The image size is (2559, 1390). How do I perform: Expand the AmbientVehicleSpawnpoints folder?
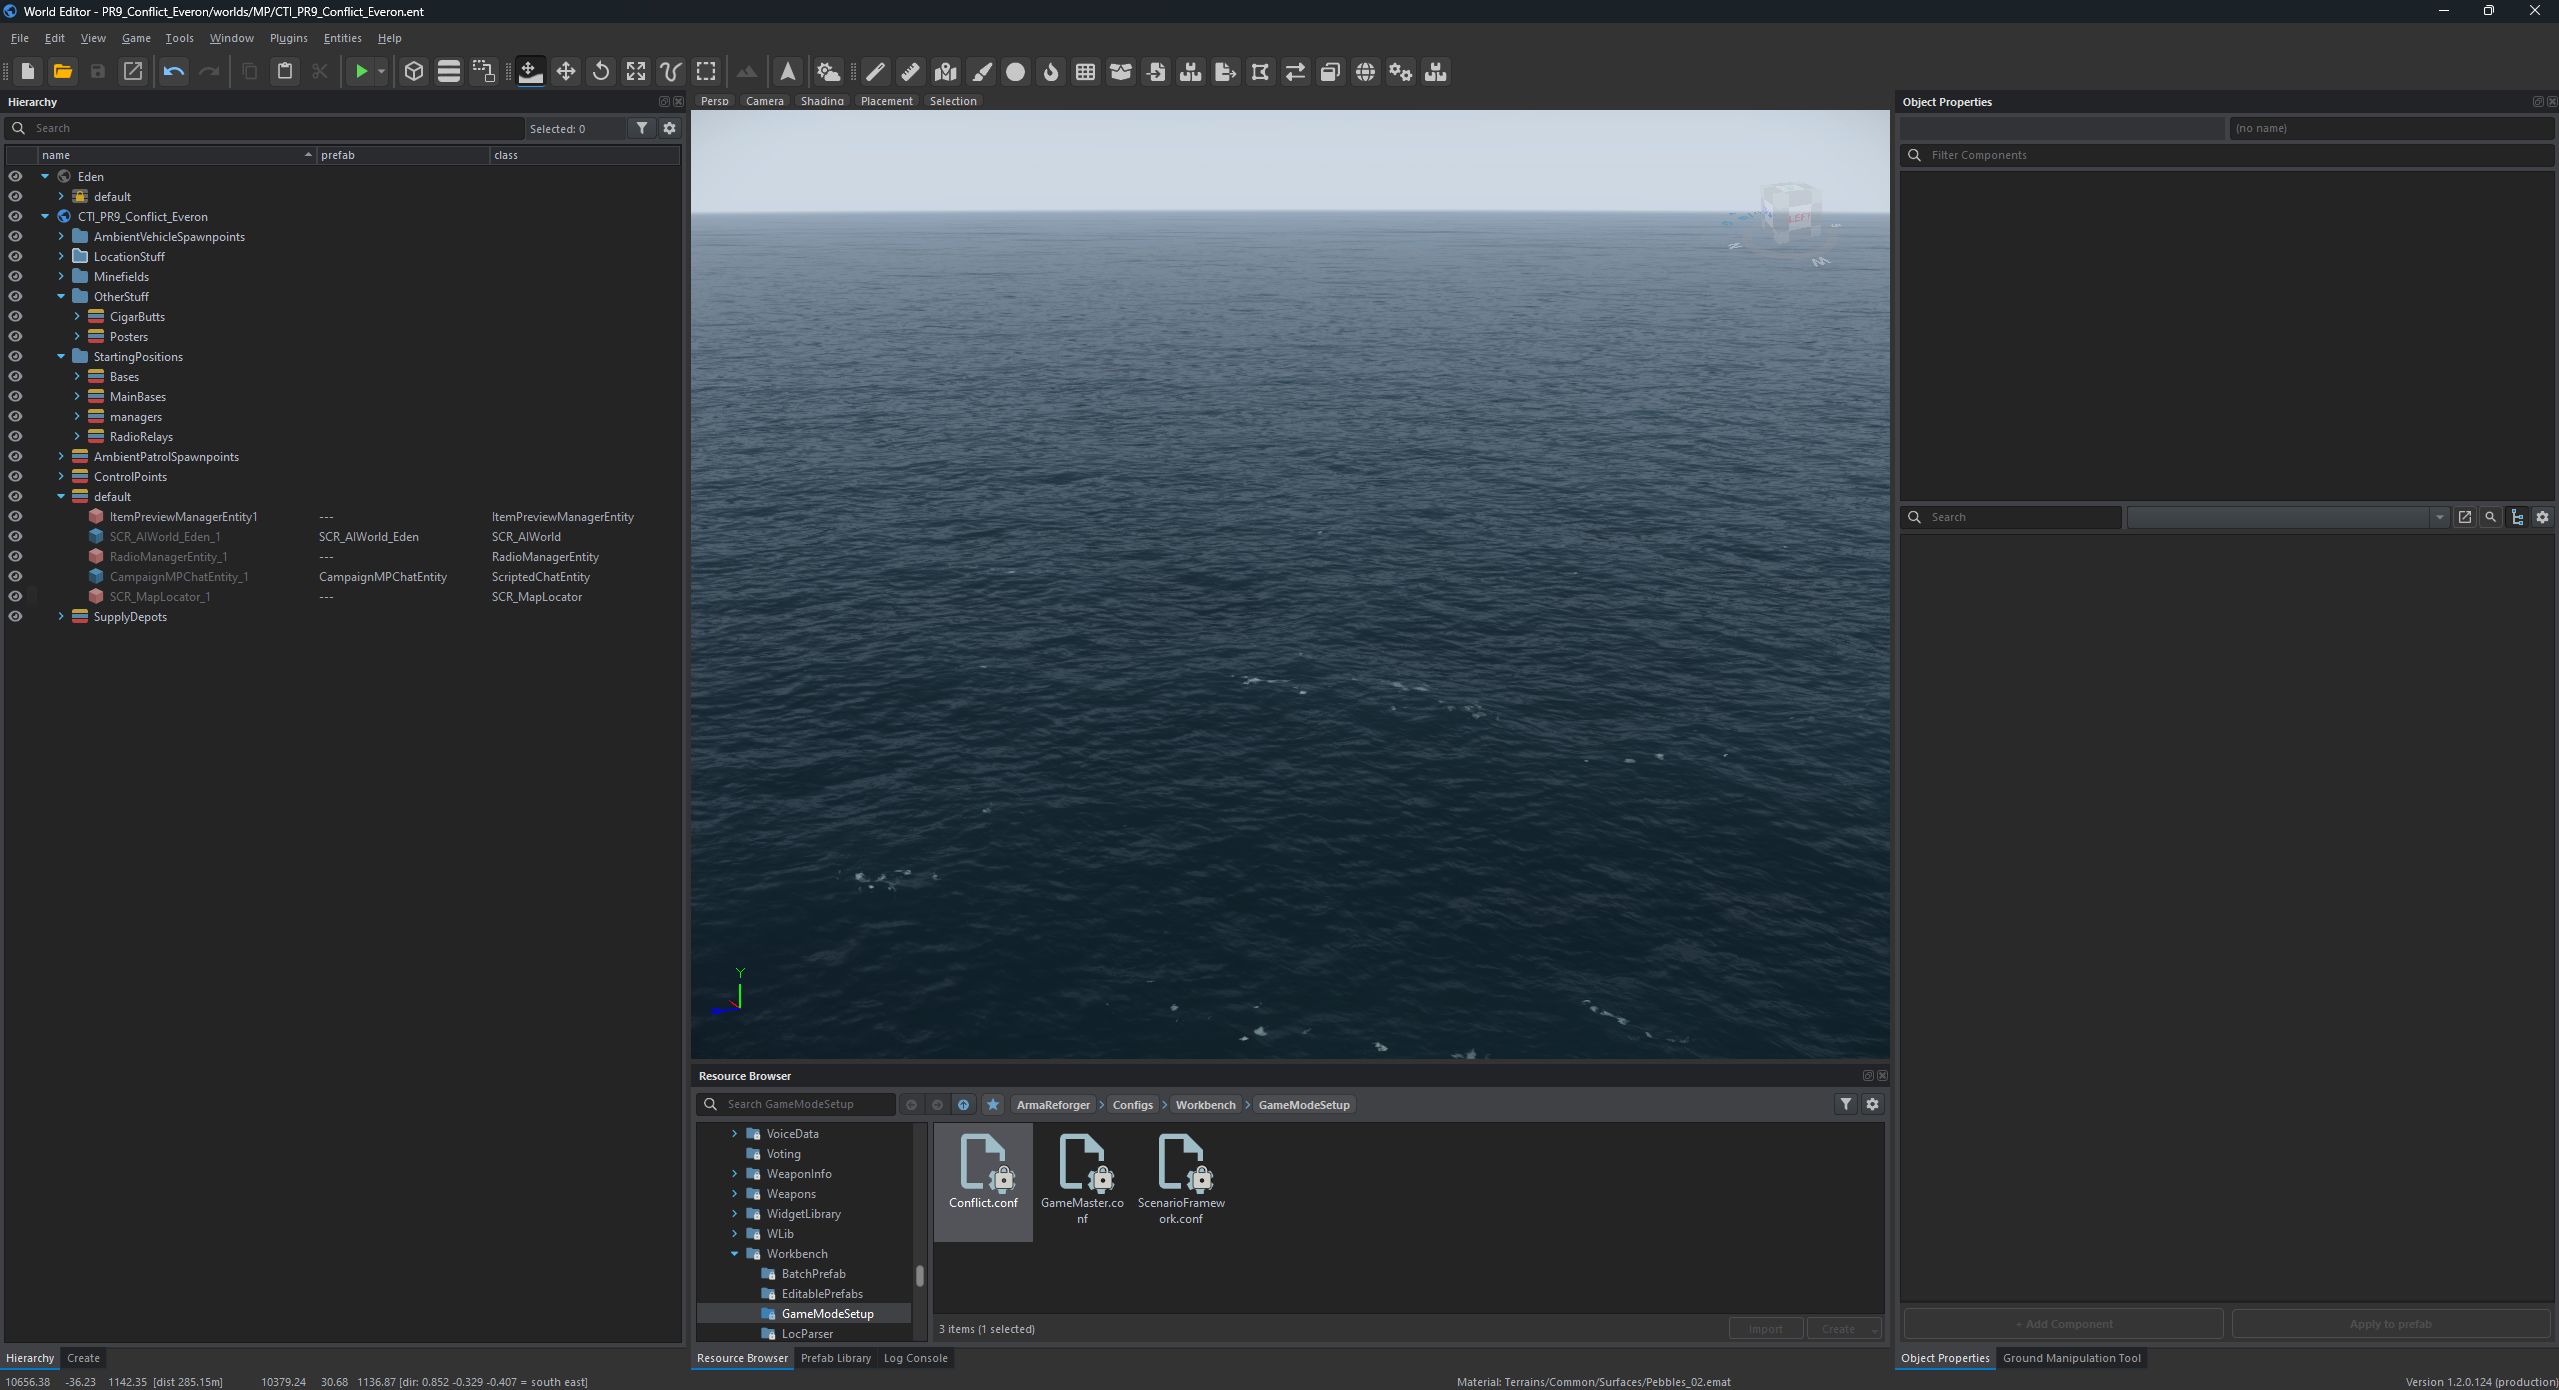pyautogui.click(x=61, y=237)
